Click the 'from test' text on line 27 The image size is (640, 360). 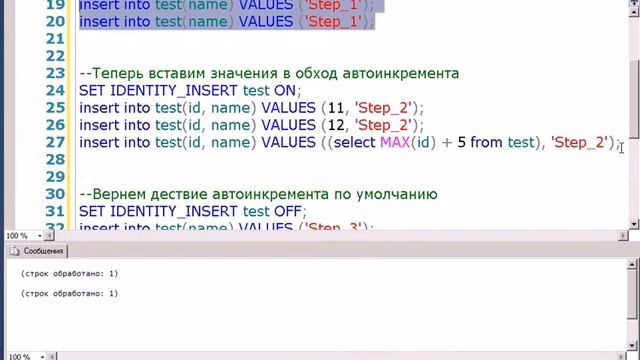pos(502,142)
